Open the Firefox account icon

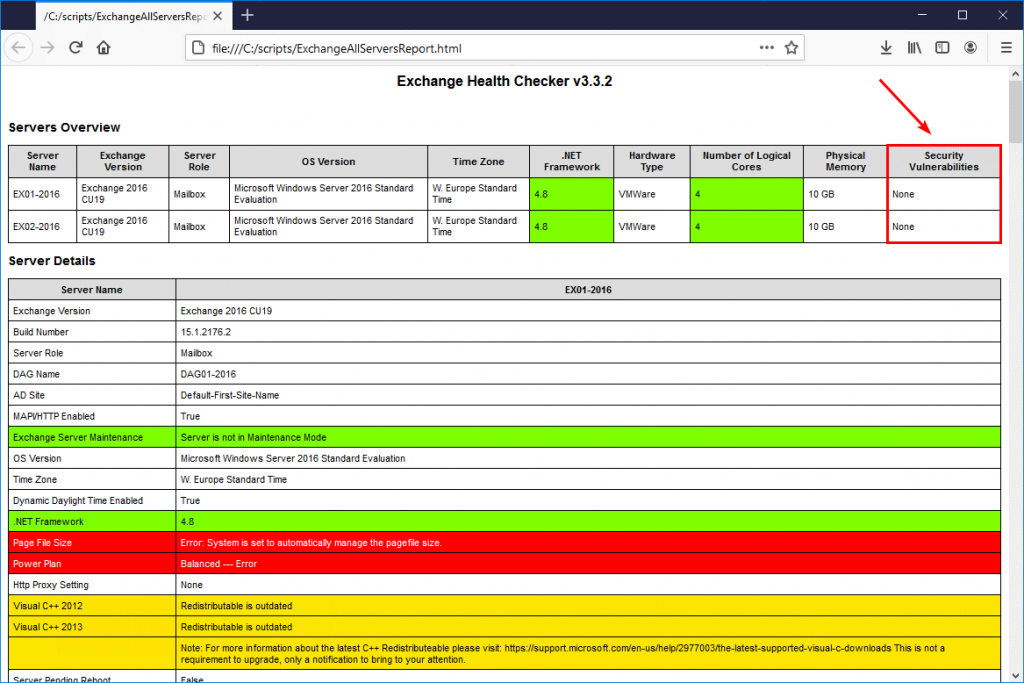970,48
